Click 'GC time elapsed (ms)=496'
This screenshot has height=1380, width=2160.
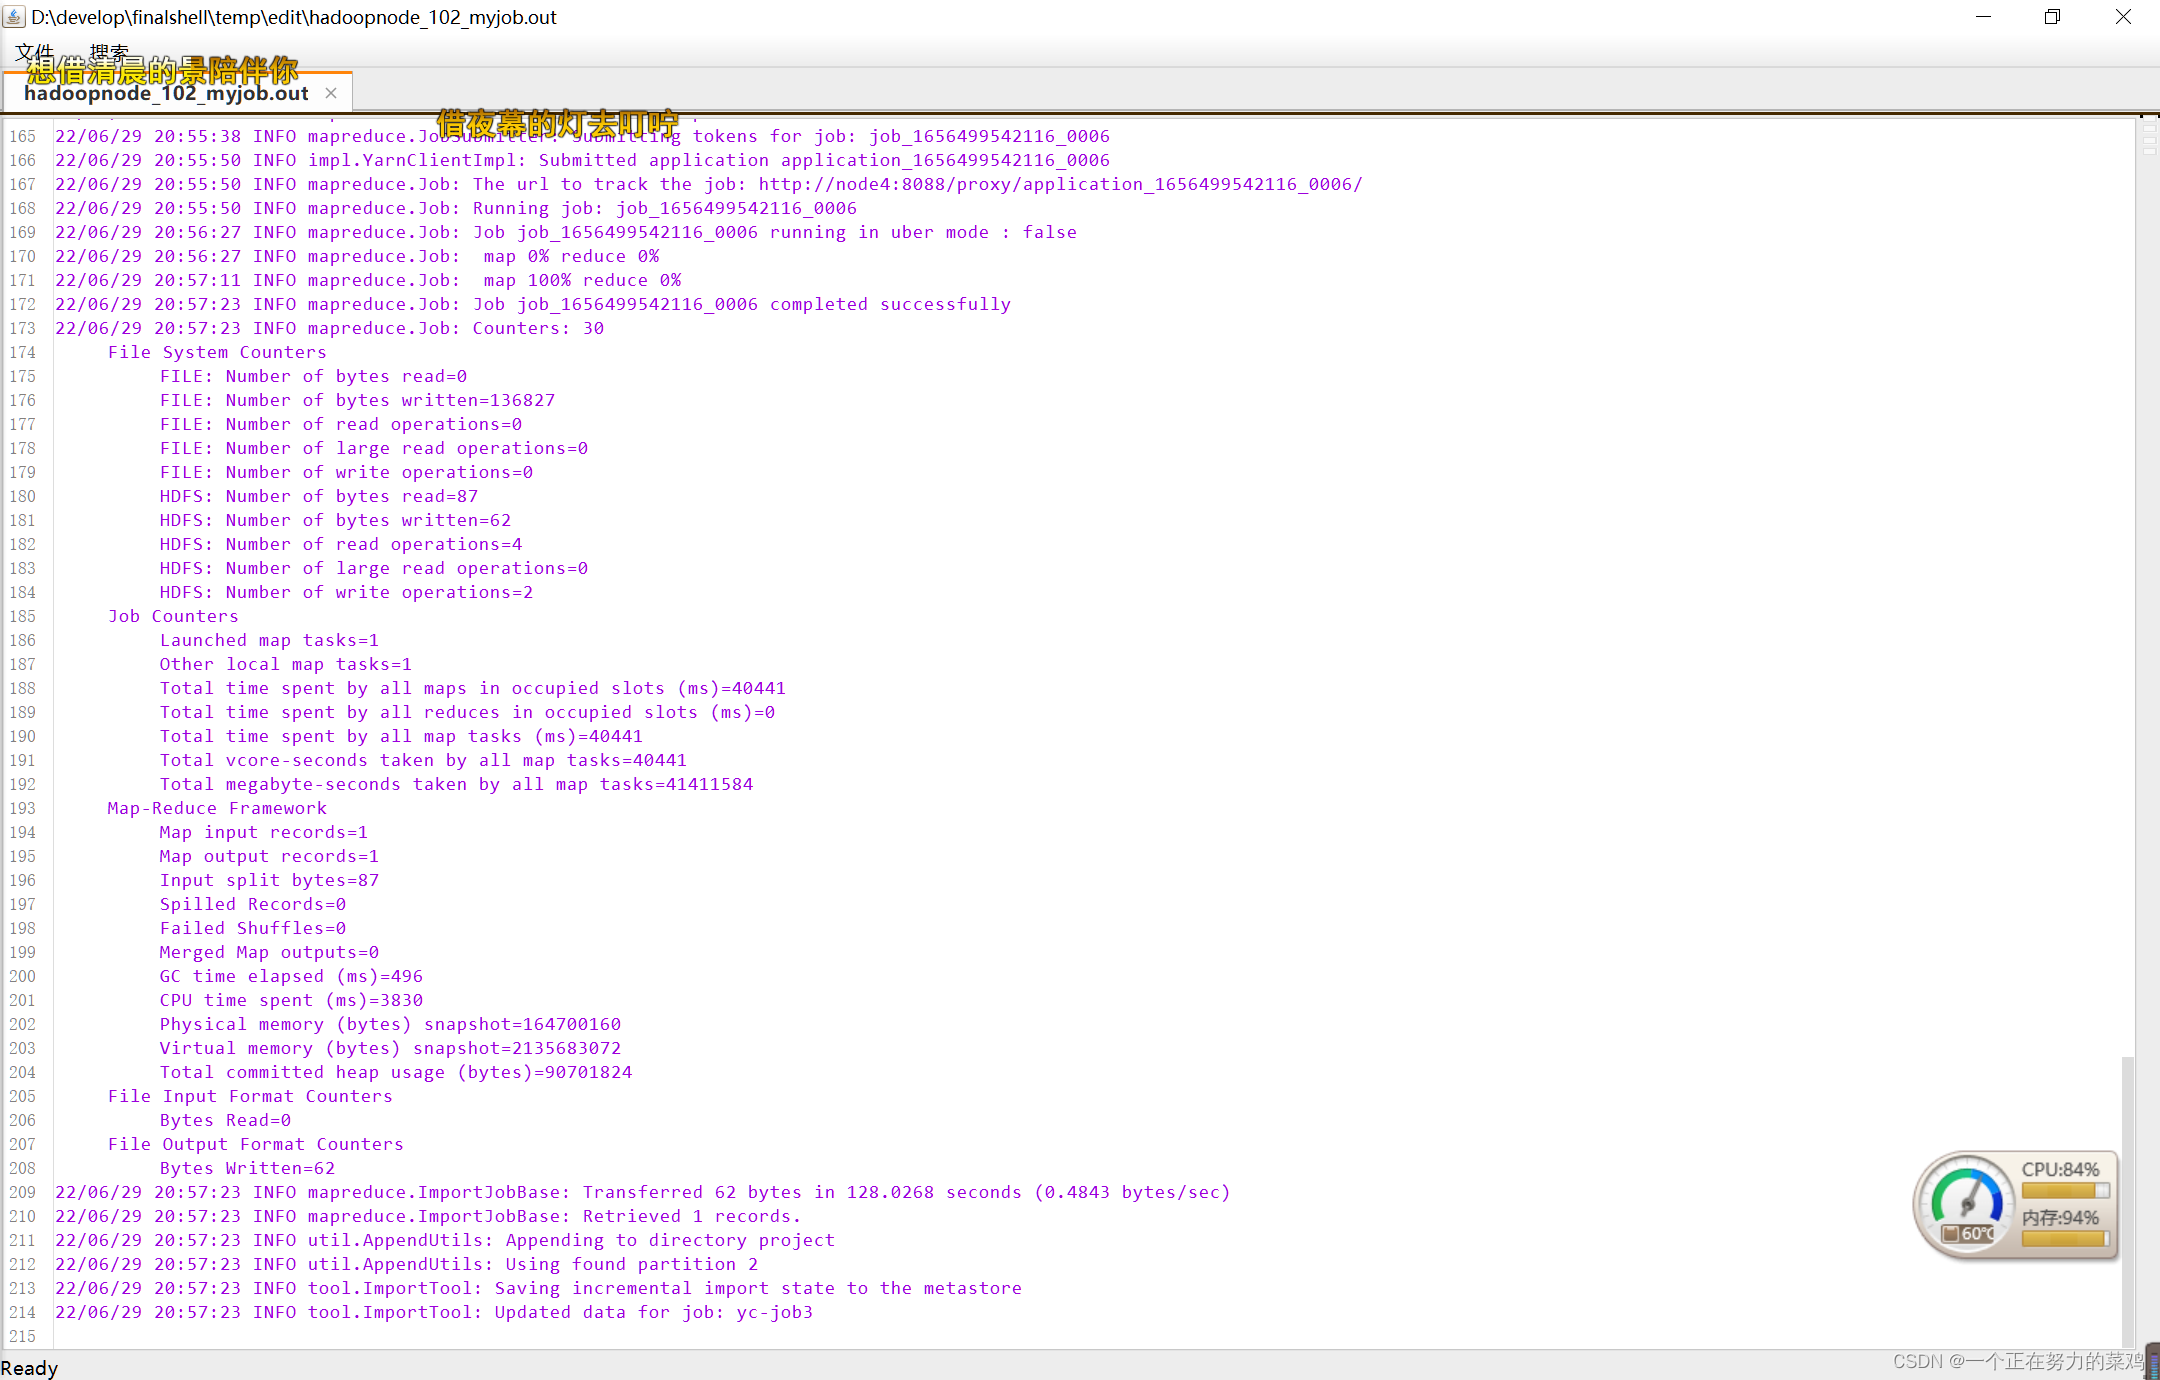pyautogui.click(x=291, y=976)
